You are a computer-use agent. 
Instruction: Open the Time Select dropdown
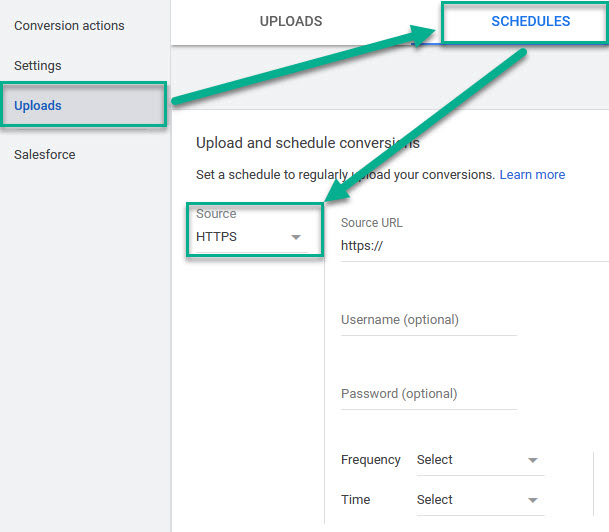(478, 500)
